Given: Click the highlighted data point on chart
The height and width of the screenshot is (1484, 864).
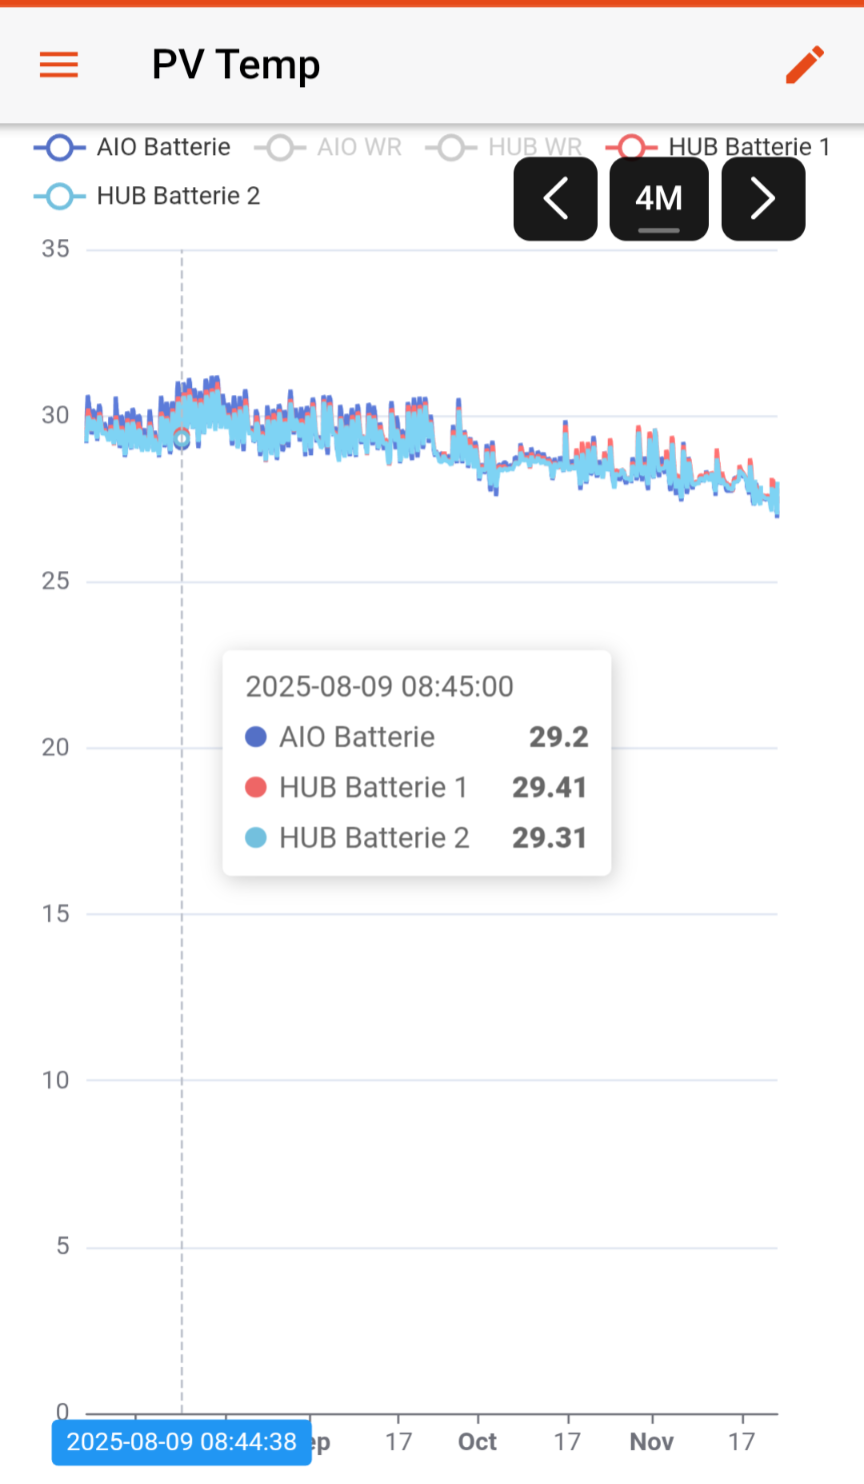Looking at the screenshot, I should (182, 438).
